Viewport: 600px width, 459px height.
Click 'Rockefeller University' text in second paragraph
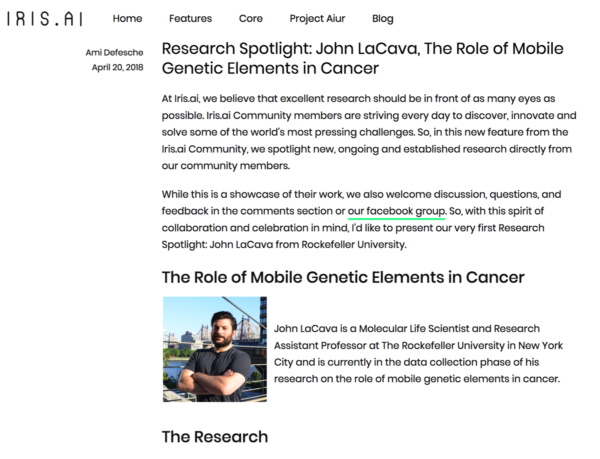pyautogui.click(x=354, y=244)
